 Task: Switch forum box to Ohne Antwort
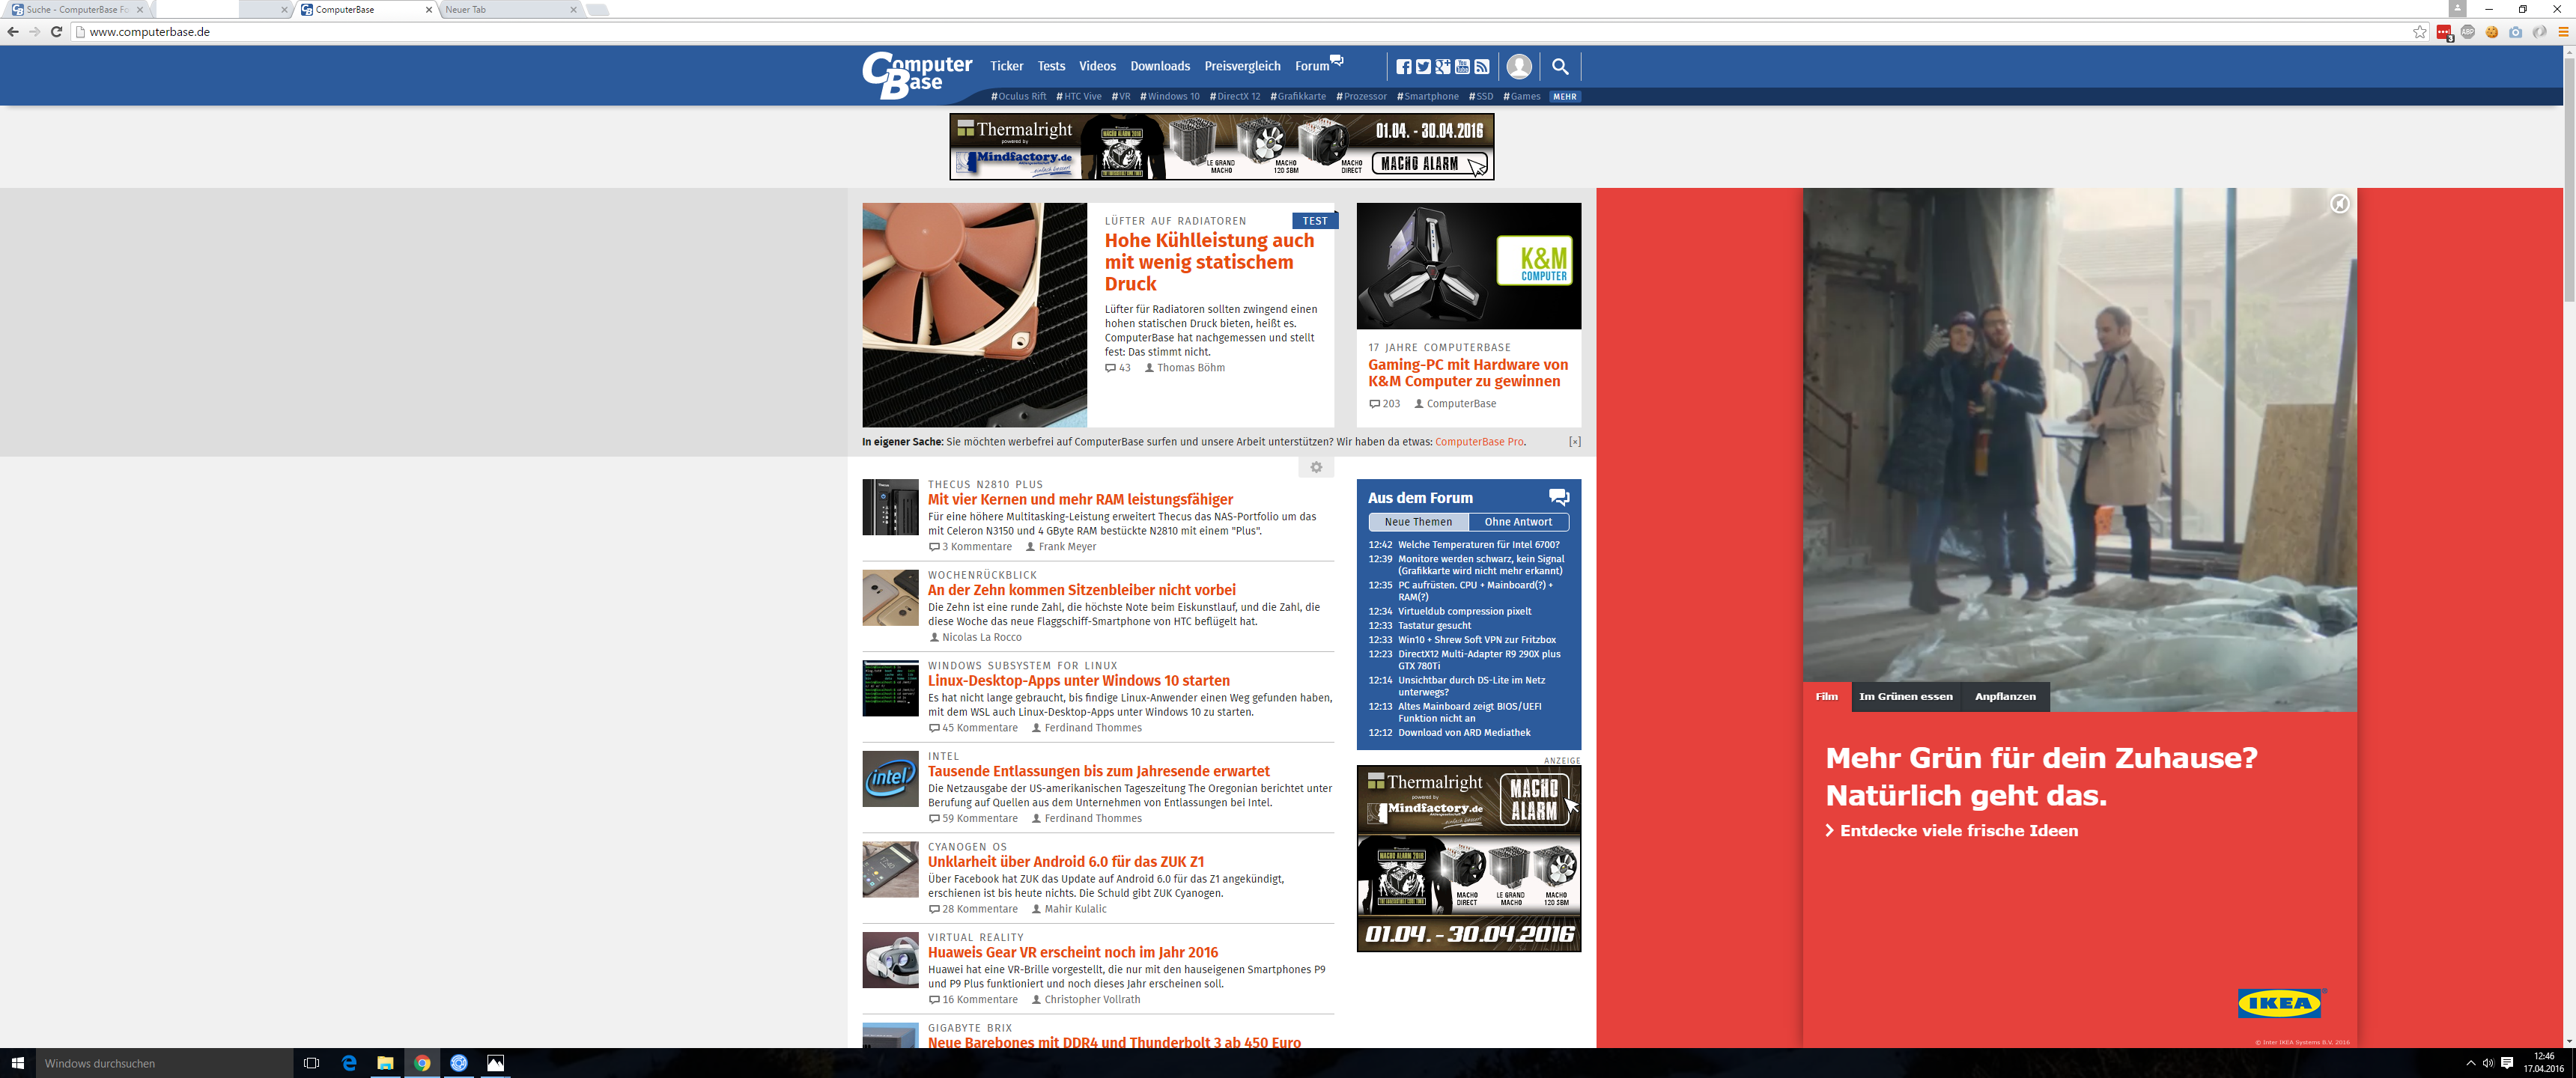[x=1517, y=522]
